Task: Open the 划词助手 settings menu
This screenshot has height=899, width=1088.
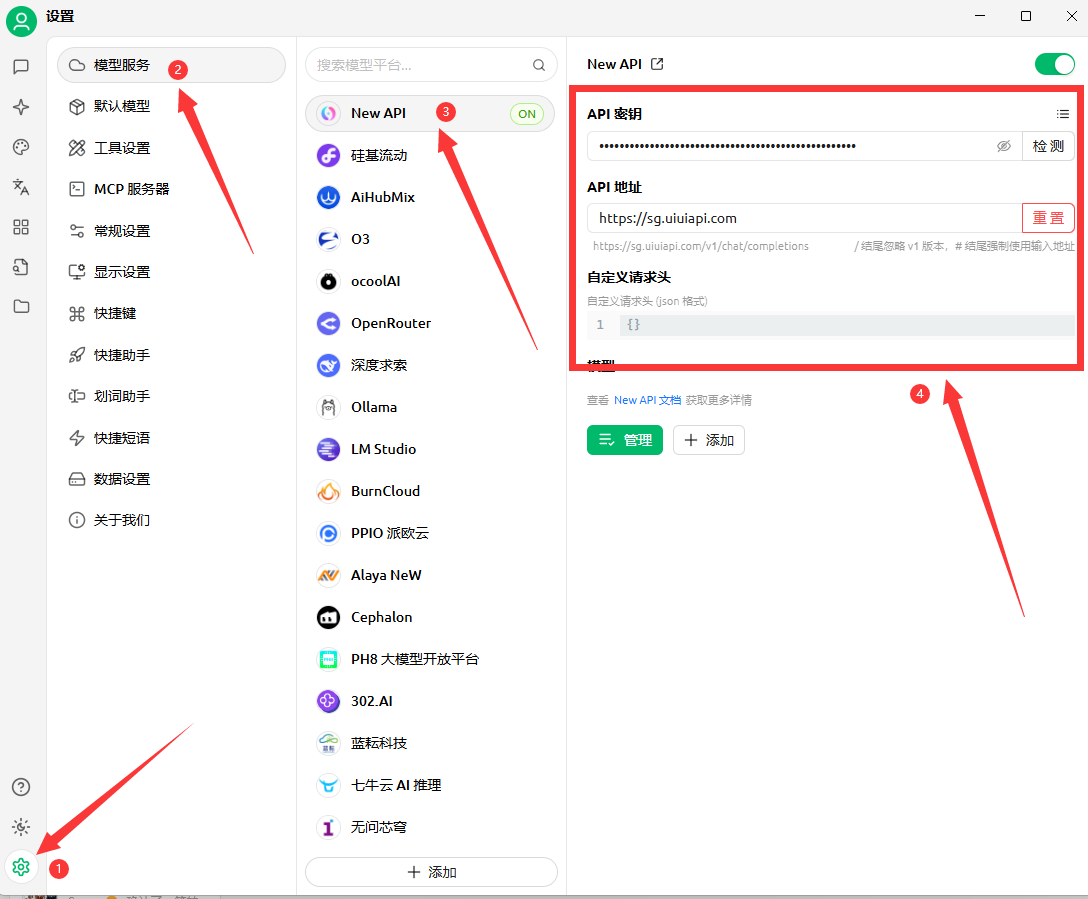Action: (x=171, y=396)
